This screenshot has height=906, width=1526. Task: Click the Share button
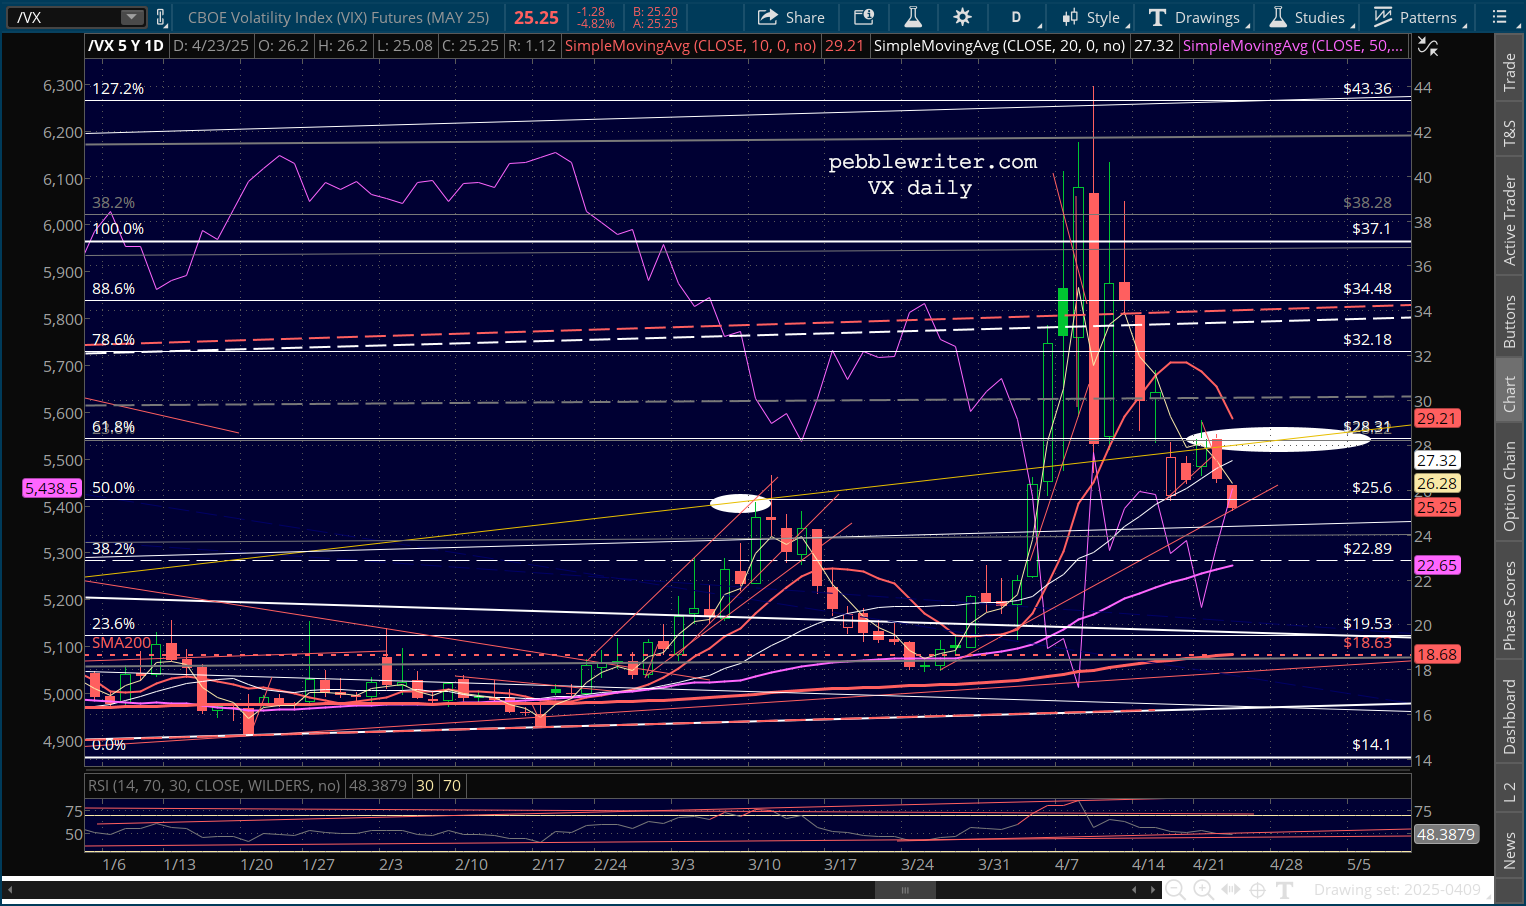(x=791, y=17)
